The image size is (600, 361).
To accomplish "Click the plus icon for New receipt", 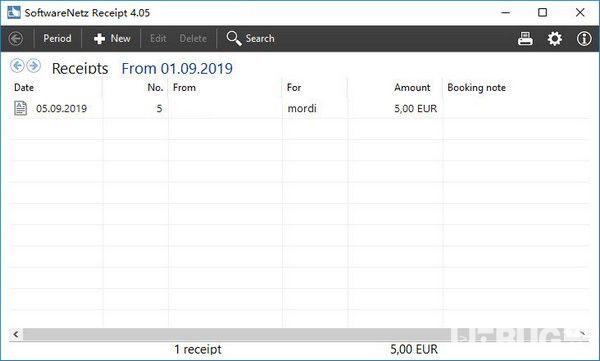I will click(99, 39).
